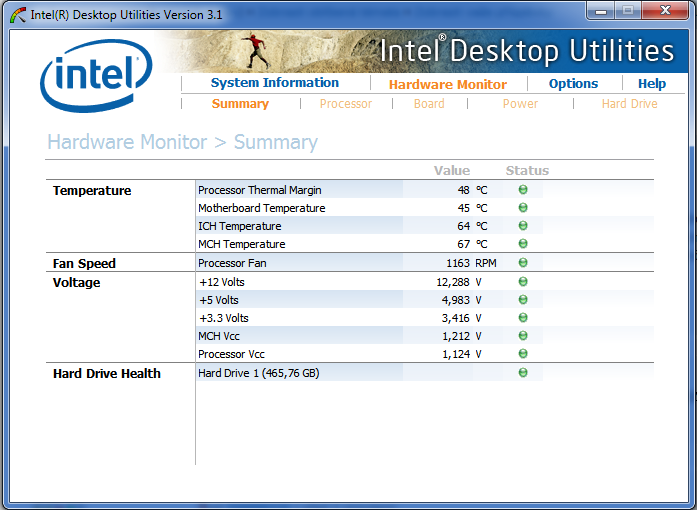697x510 pixels.
Task: Click the Value column header
Action: click(452, 170)
